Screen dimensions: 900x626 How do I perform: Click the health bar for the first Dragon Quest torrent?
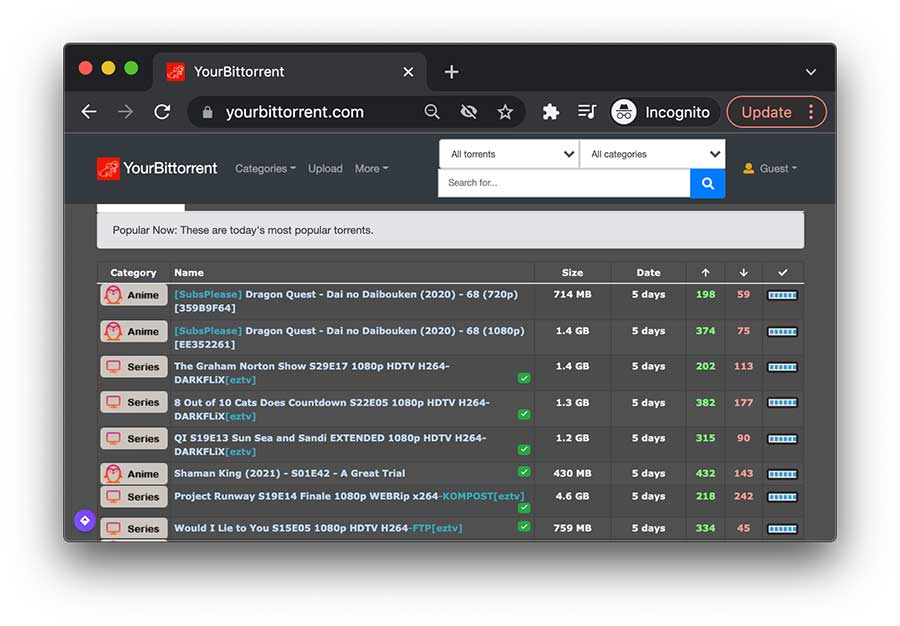click(782, 295)
